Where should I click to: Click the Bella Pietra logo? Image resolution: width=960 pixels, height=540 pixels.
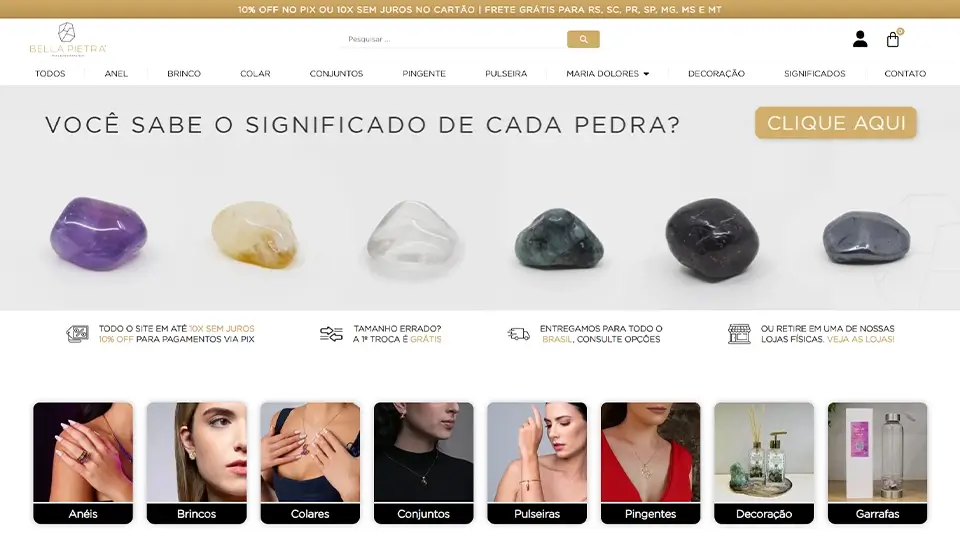67,40
